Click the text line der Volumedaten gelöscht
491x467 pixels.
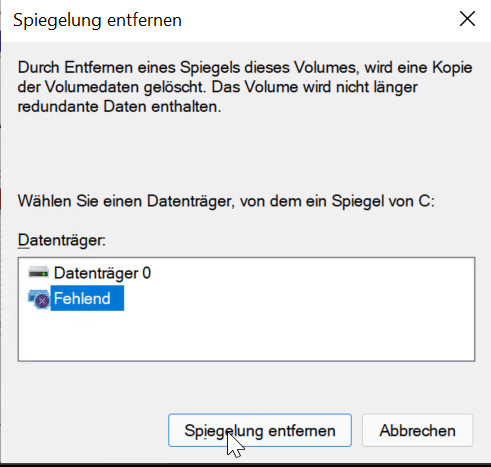pyautogui.click(x=217, y=87)
